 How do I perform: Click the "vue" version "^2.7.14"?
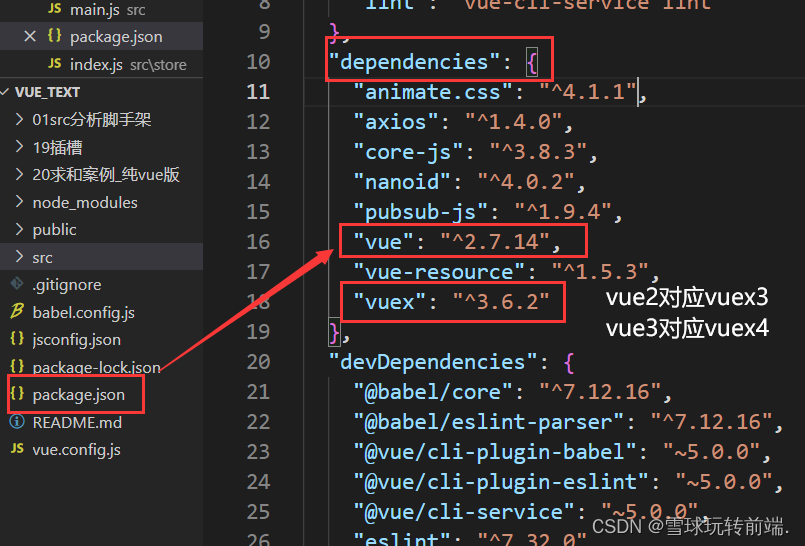pyautogui.click(x=495, y=242)
